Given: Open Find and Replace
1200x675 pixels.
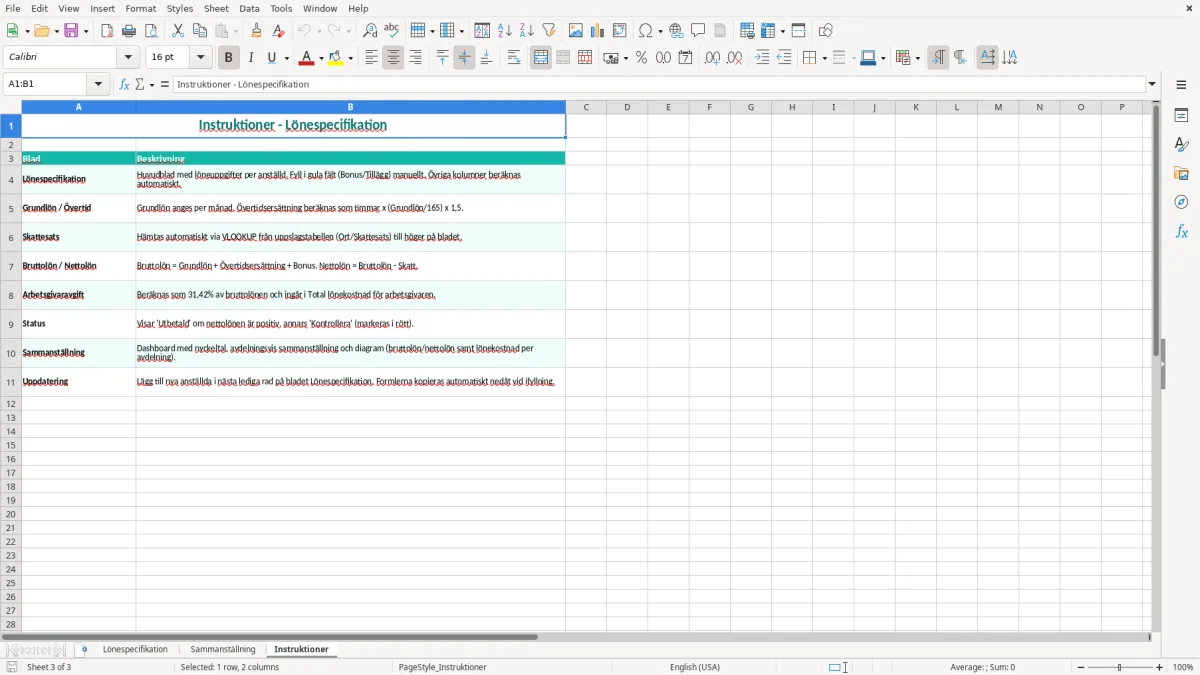Looking at the screenshot, I should pos(370,31).
